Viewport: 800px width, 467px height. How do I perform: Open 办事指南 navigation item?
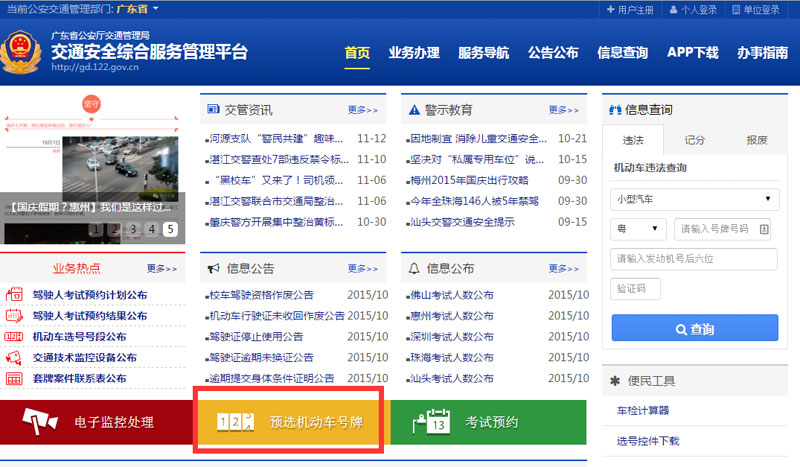point(762,53)
